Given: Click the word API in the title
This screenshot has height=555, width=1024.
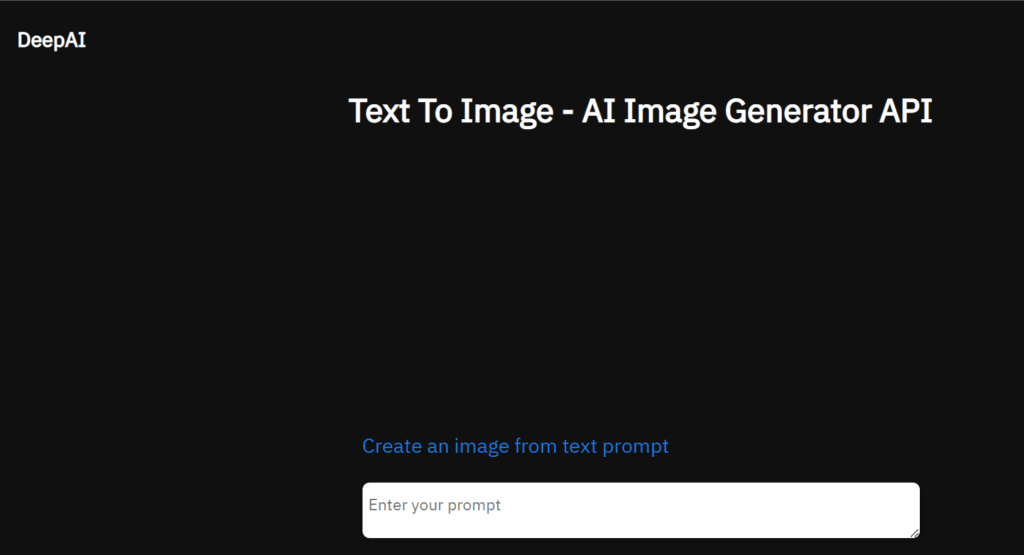Looking at the screenshot, I should (x=905, y=111).
